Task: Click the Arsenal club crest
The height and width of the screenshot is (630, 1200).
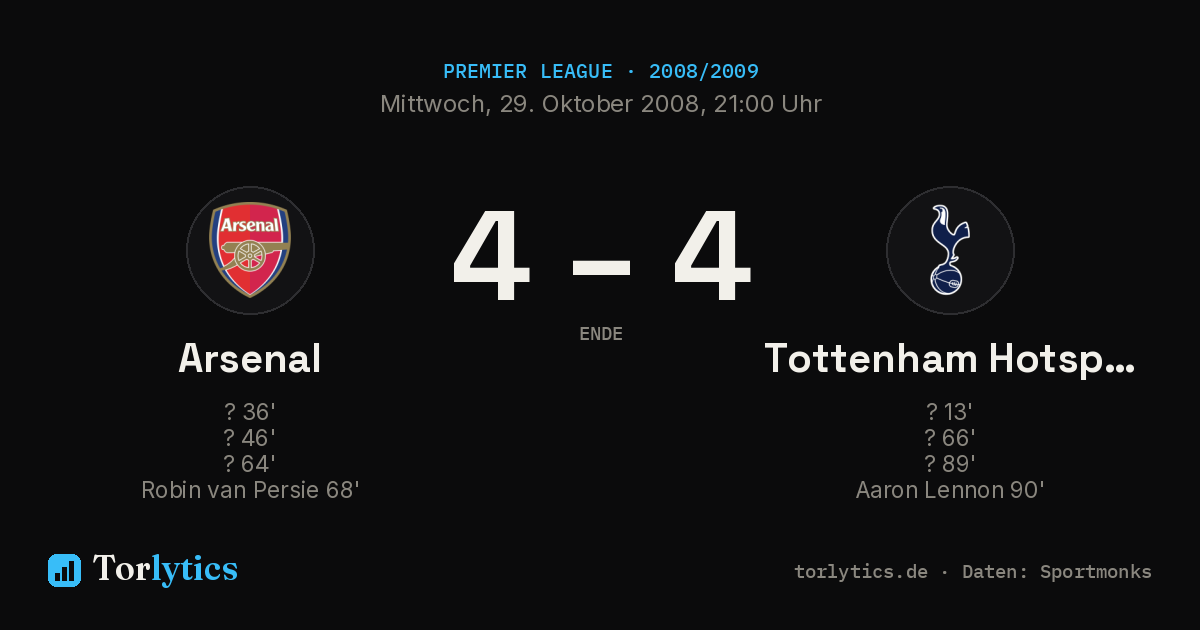Action: click(x=250, y=250)
